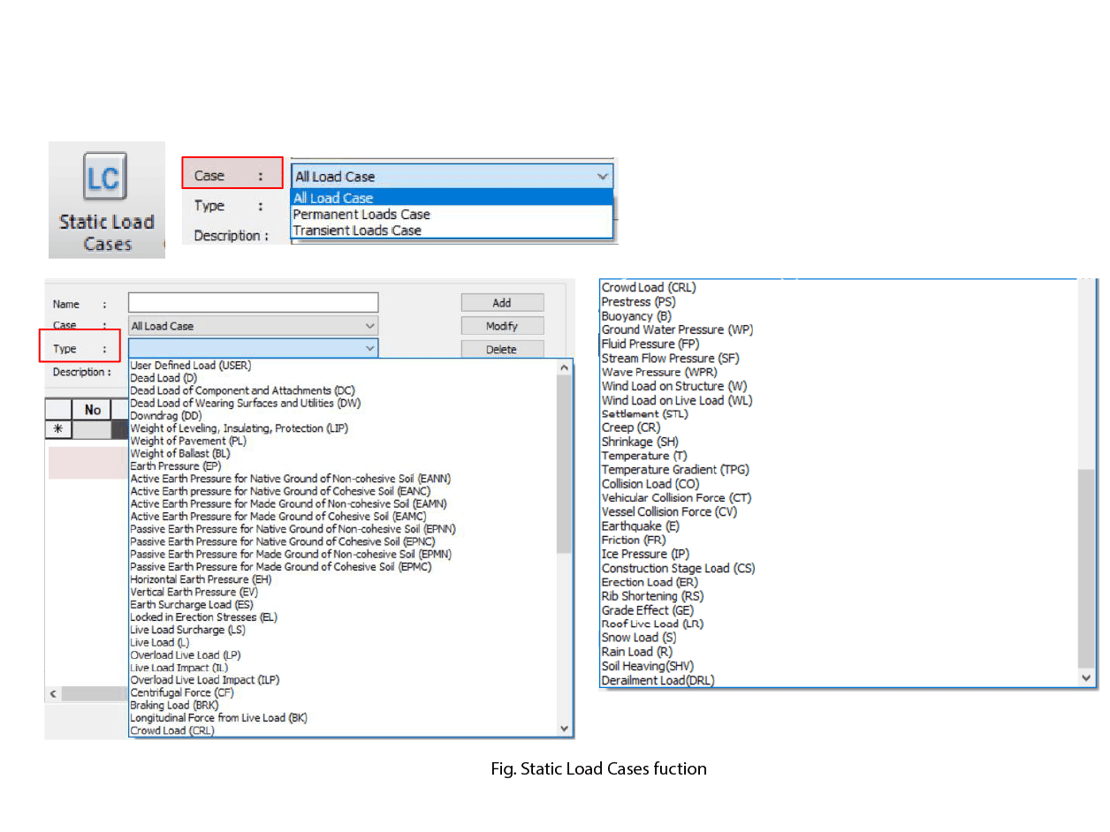The height and width of the screenshot is (832, 1110).
Task: Expand the Case combo box in the form
Action: pyautogui.click(x=370, y=326)
